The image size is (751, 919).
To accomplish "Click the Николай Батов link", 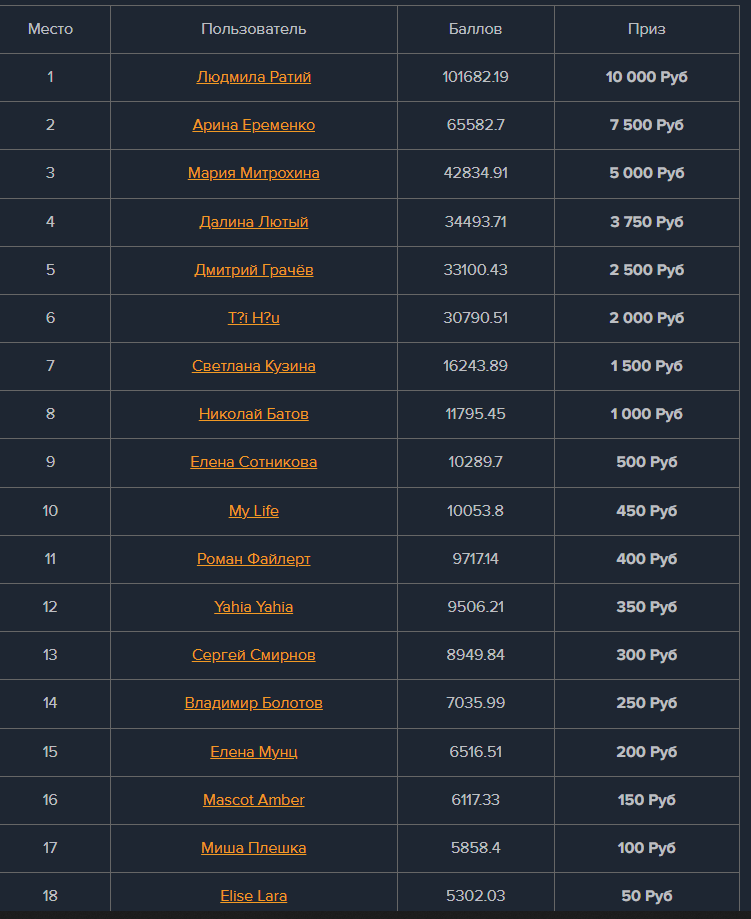I will 254,414.
